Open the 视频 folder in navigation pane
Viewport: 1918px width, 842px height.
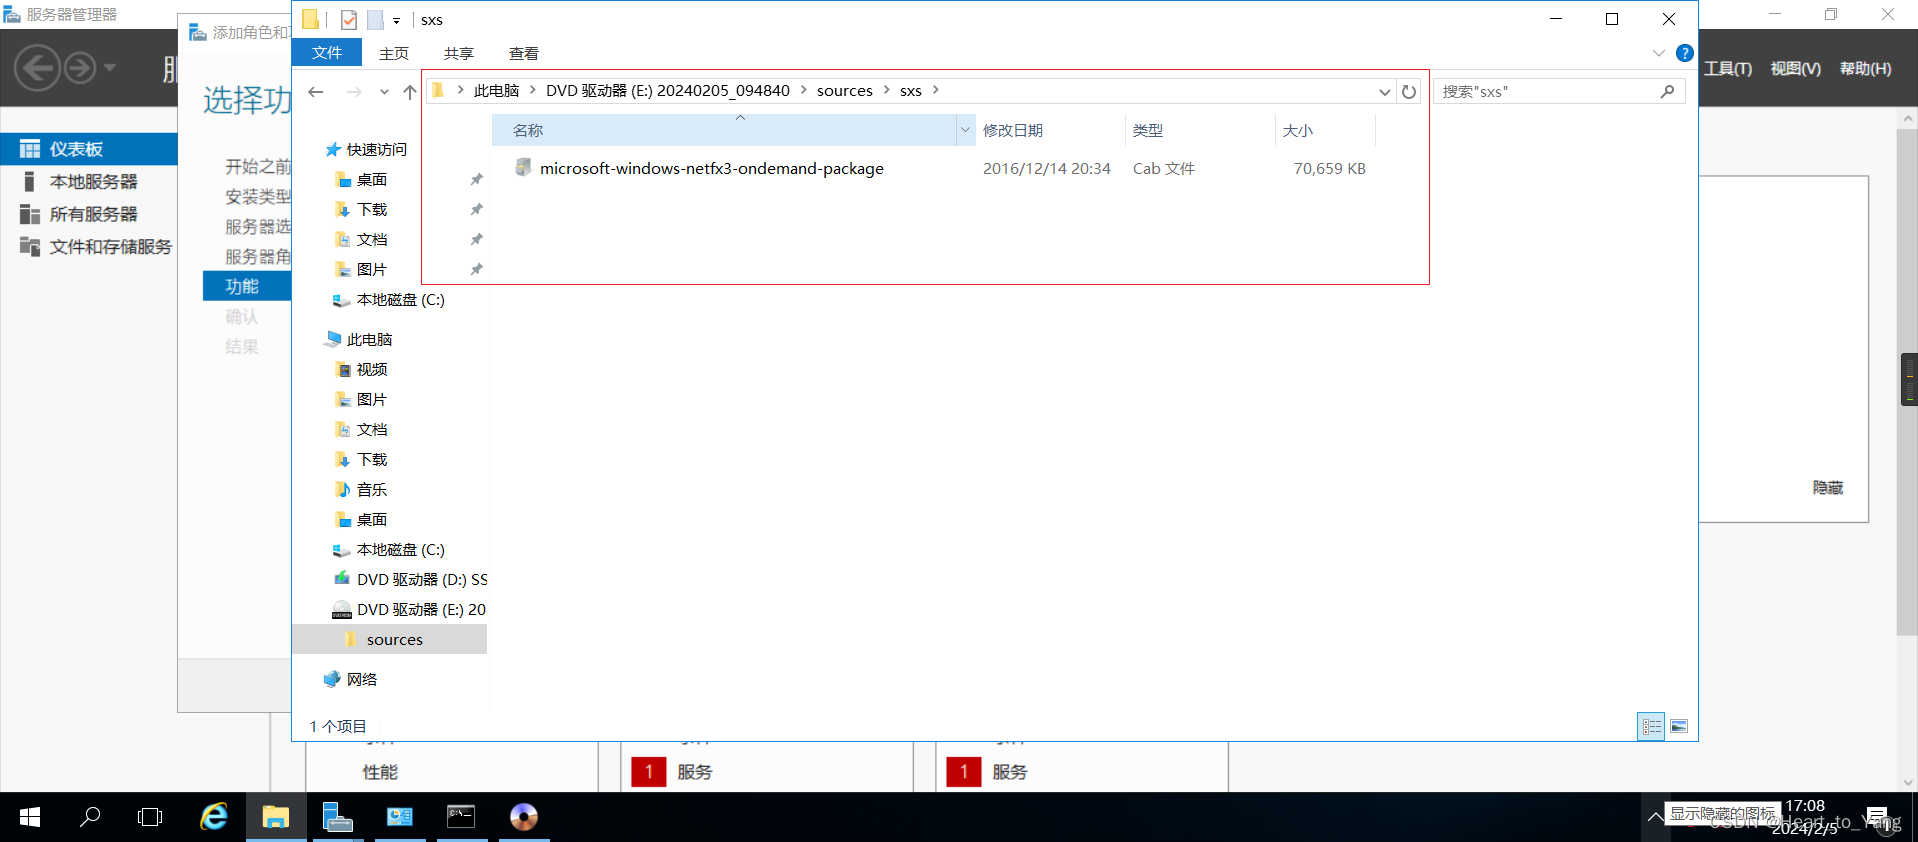pos(372,370)
